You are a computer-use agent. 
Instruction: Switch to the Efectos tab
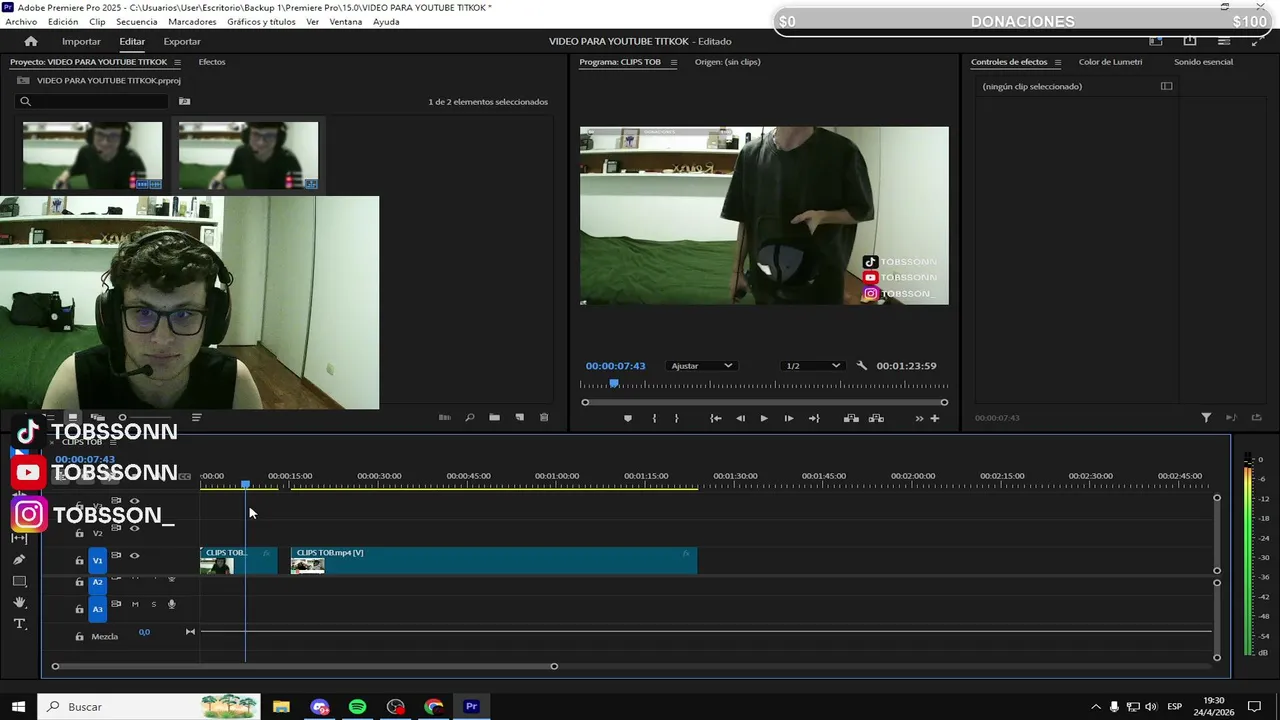pyautogui.click(x=212, y=62)
